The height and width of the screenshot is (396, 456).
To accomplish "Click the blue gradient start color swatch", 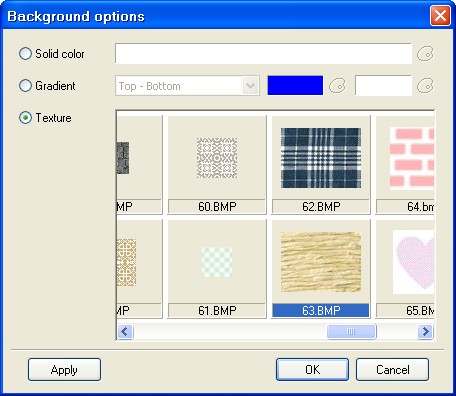I will (295, 86).
